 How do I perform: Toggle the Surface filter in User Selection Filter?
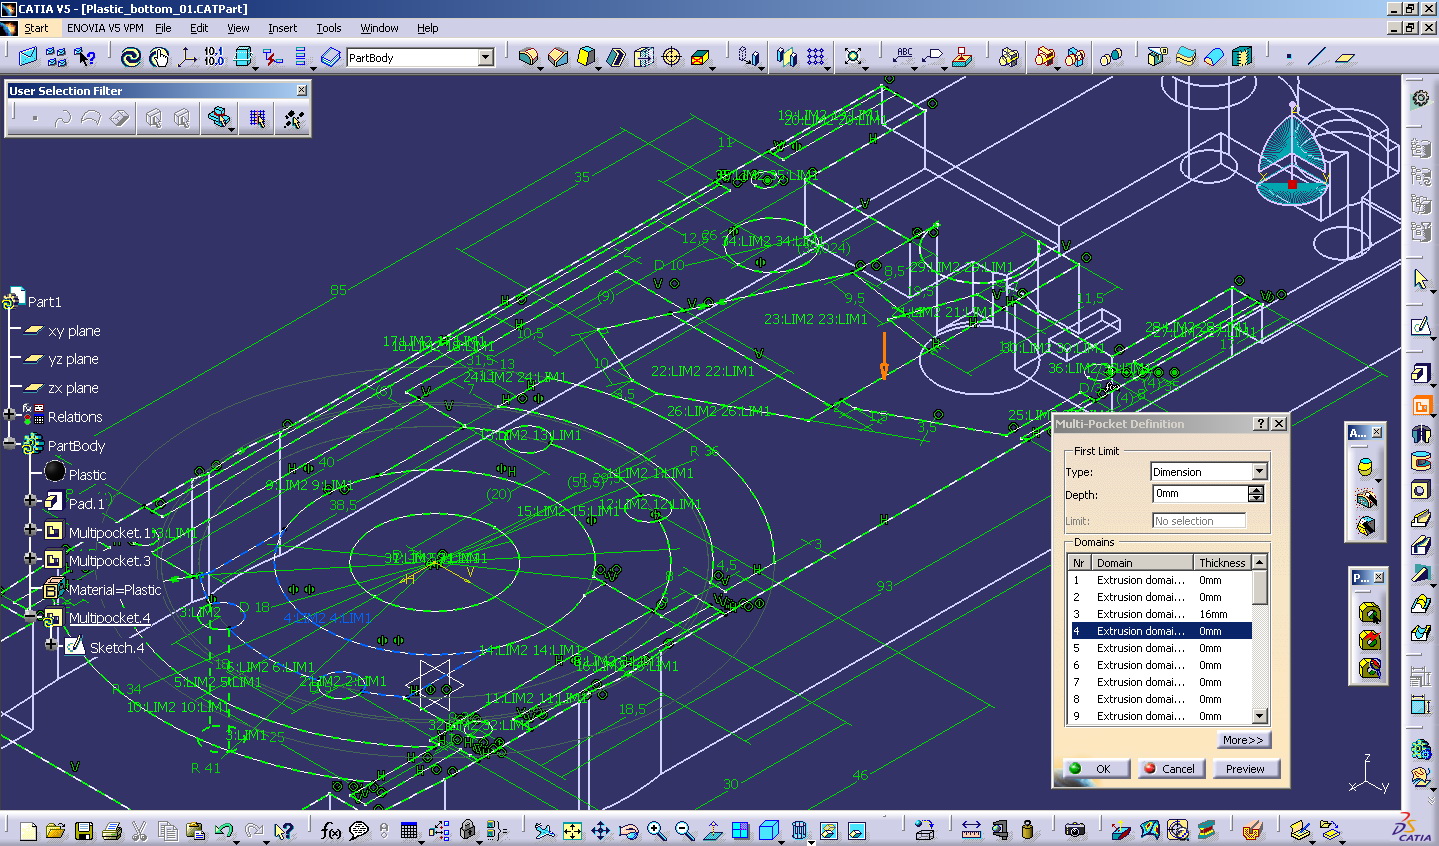tap(91, 118)
